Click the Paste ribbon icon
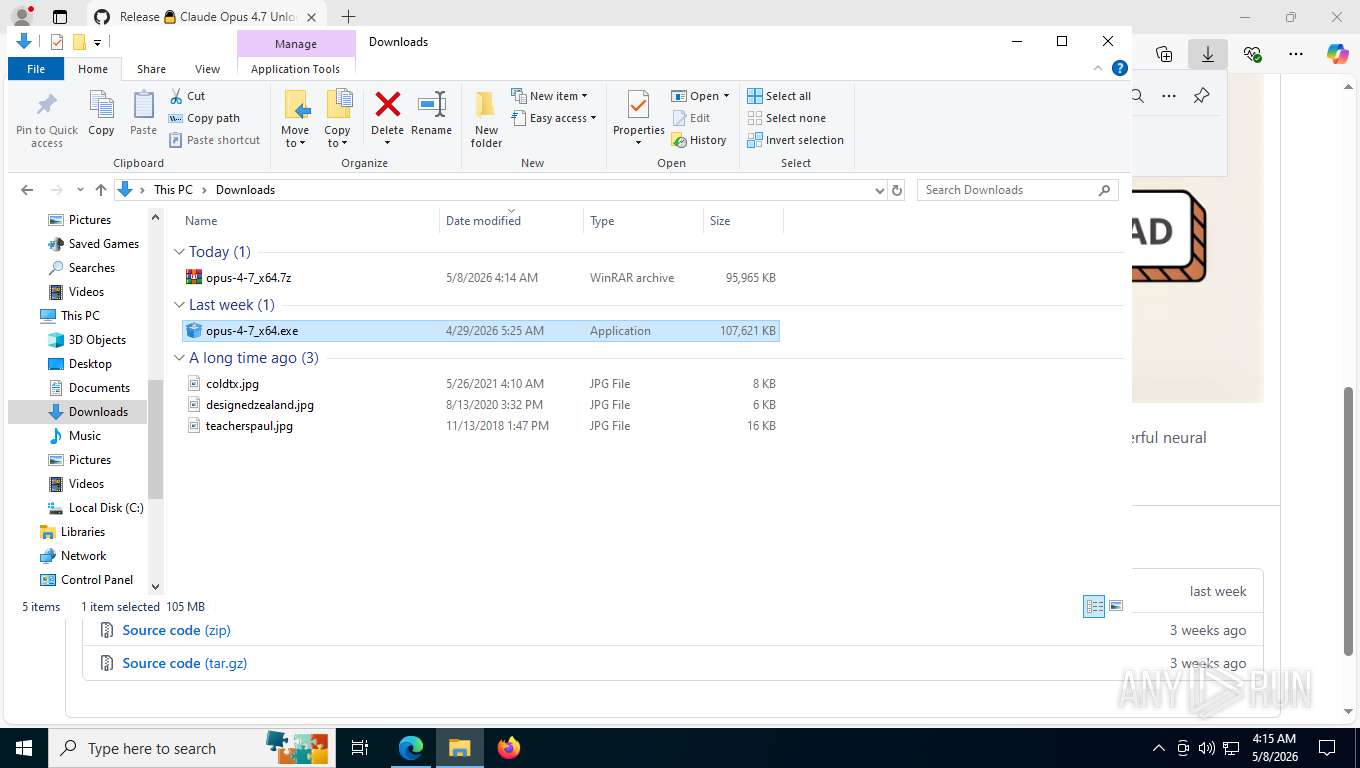This screenshot has height=768, width=1360. pos(143,114)
